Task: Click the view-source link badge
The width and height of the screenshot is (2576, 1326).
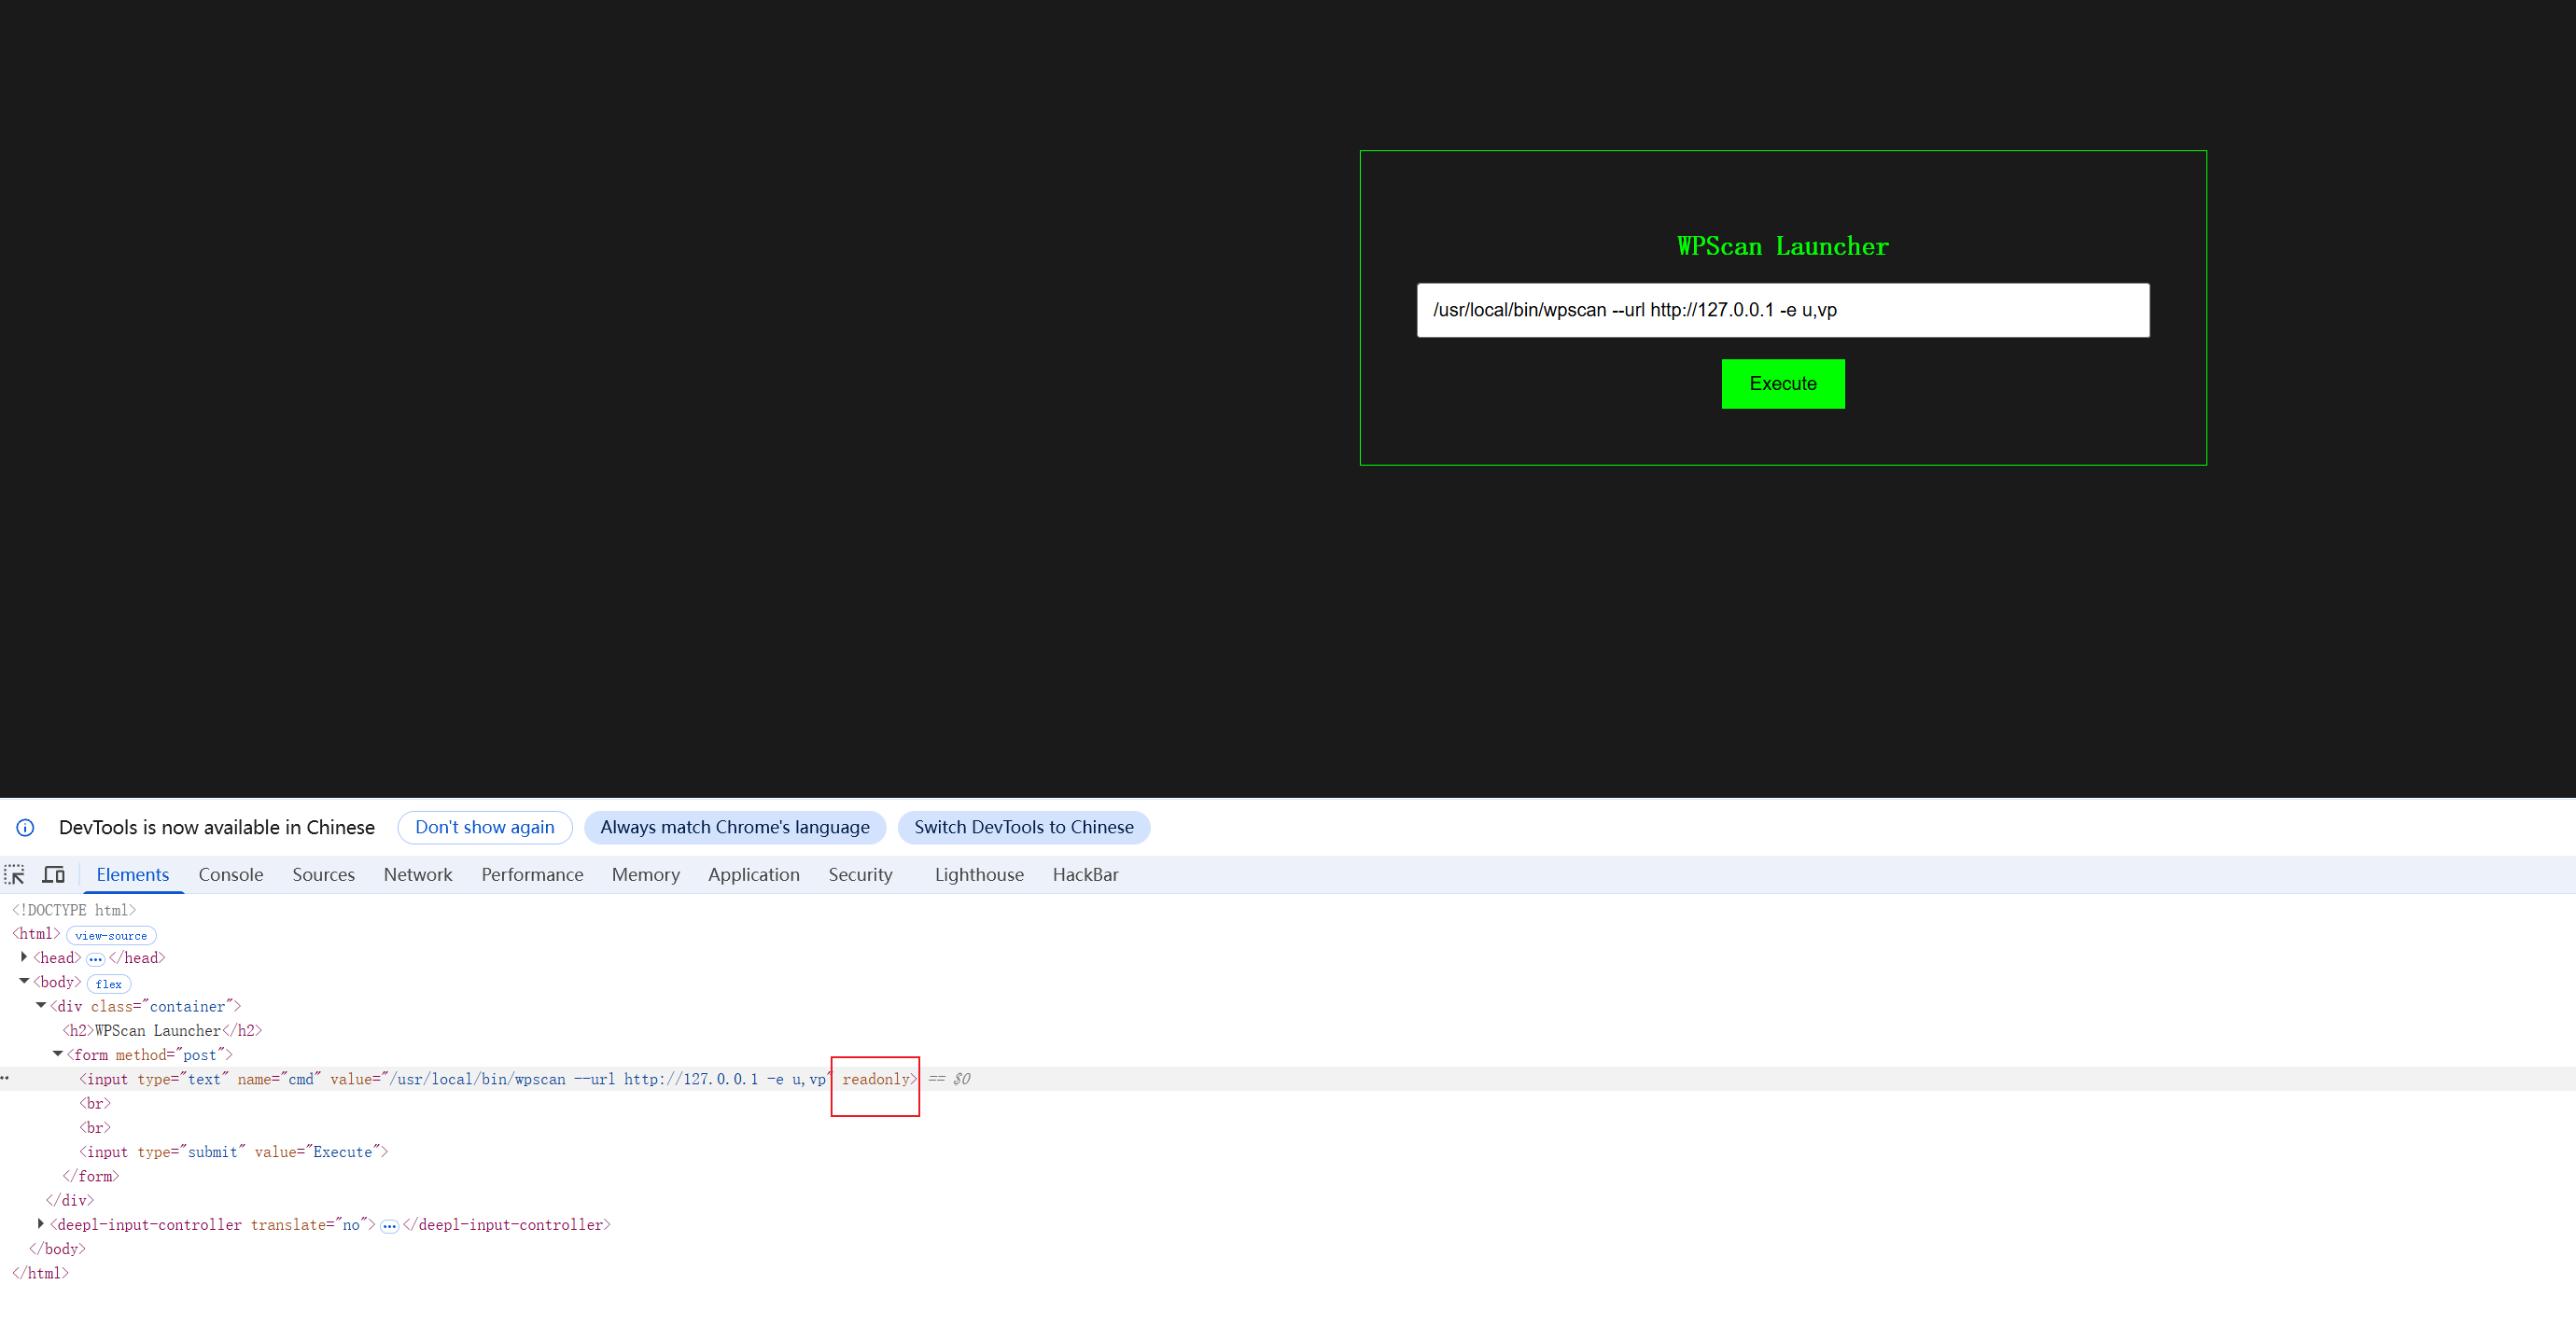Action: point(111,936)
